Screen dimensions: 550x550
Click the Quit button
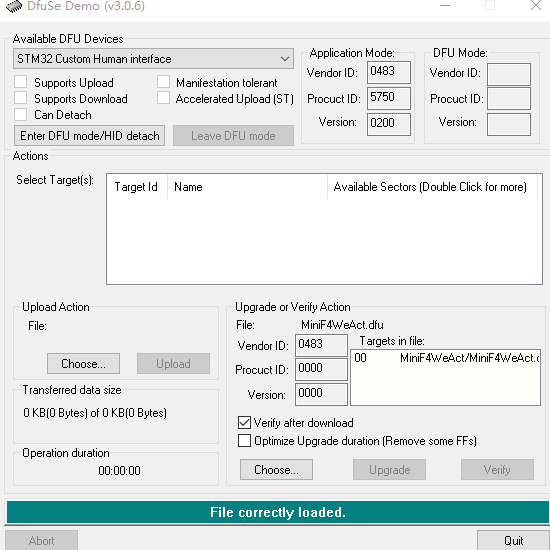pos(513,540)
